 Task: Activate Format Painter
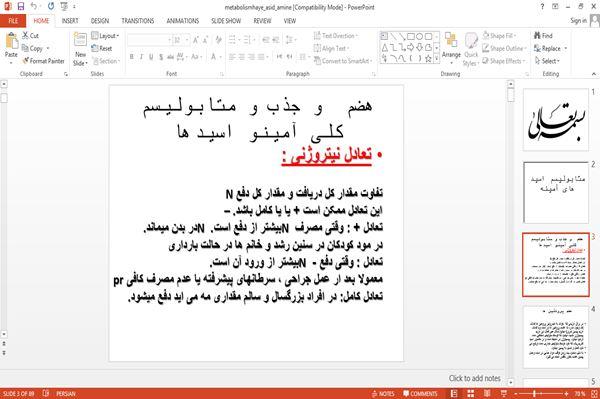pyautogui.click(x=44, y=61)
